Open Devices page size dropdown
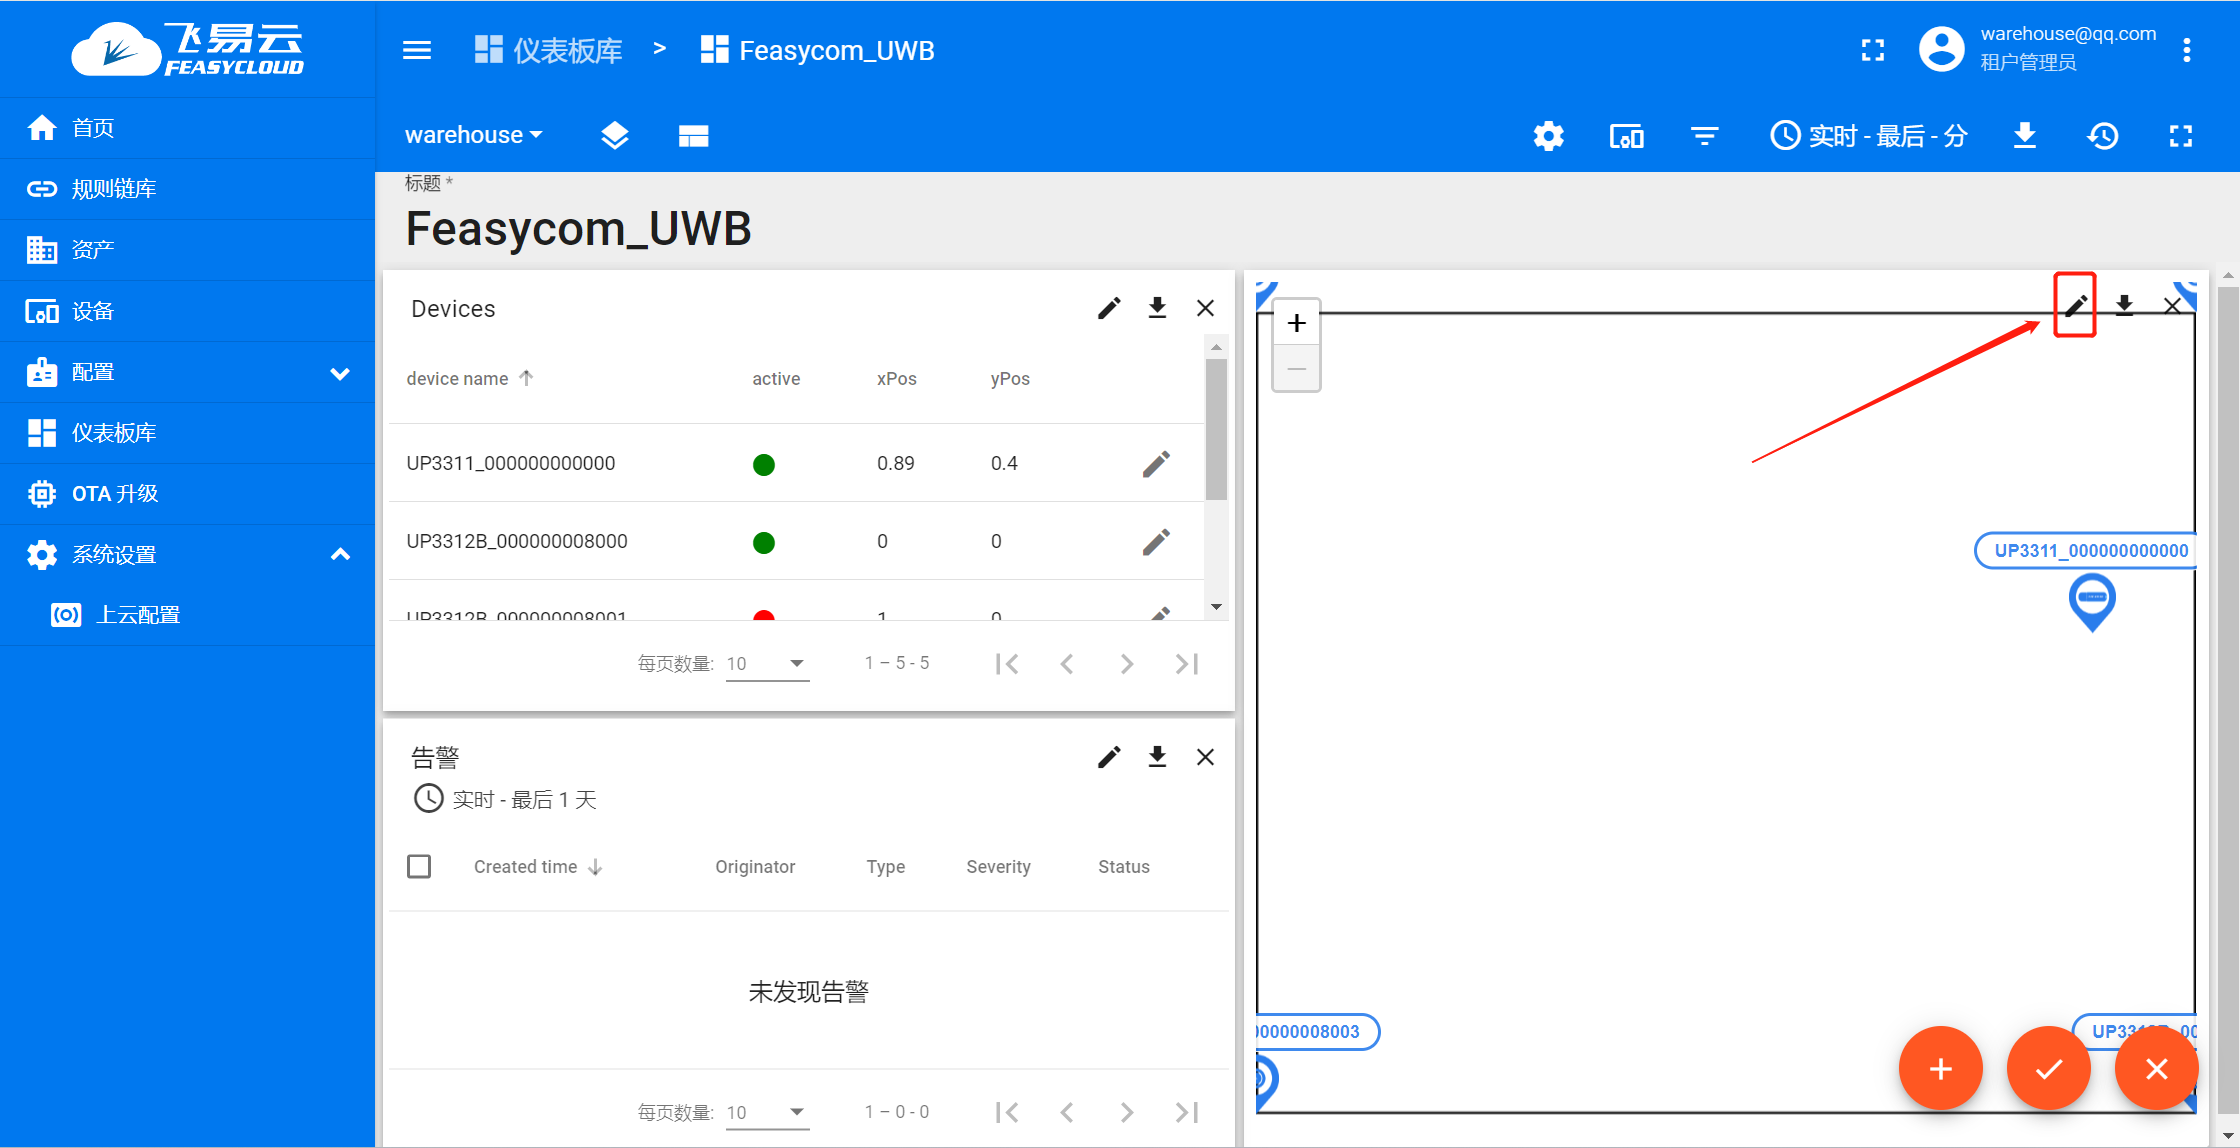This screenshot has width=2240, height=1148. pyautogui.click(x=766, y=663)
